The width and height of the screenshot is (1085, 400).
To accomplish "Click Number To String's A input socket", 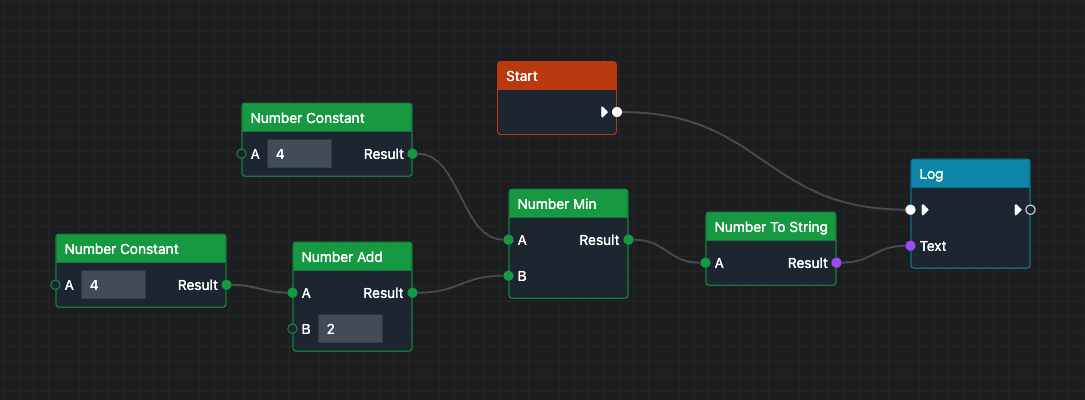I will [x=705, y=263].
